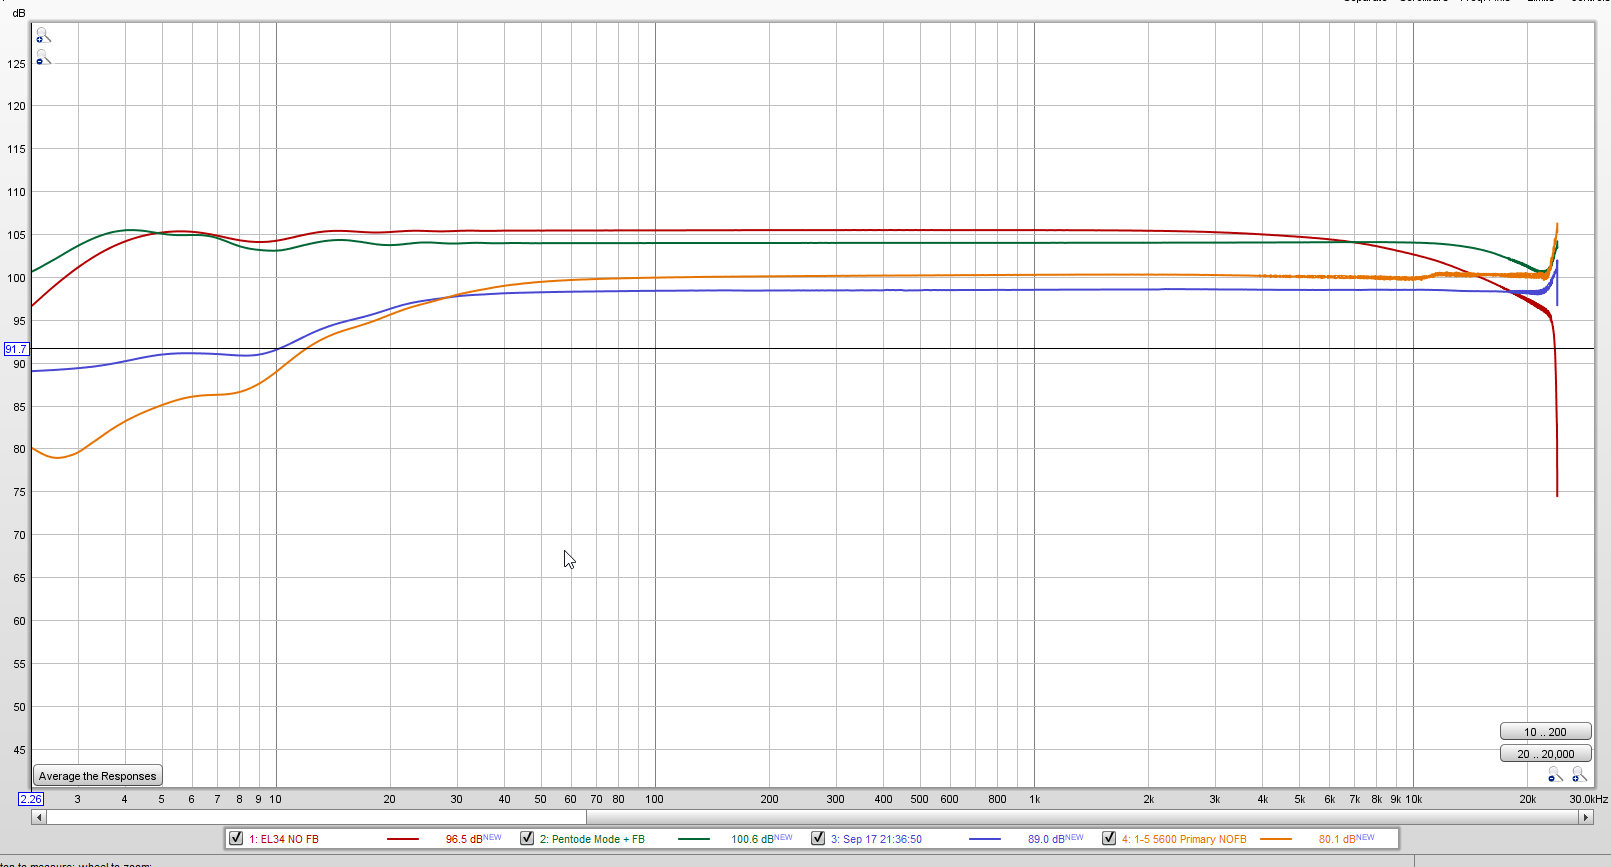This screenshot has height=867, width=1611.
Task: Click the green line swatch for Pentode Mode + FB
Action: pos(694,839)
